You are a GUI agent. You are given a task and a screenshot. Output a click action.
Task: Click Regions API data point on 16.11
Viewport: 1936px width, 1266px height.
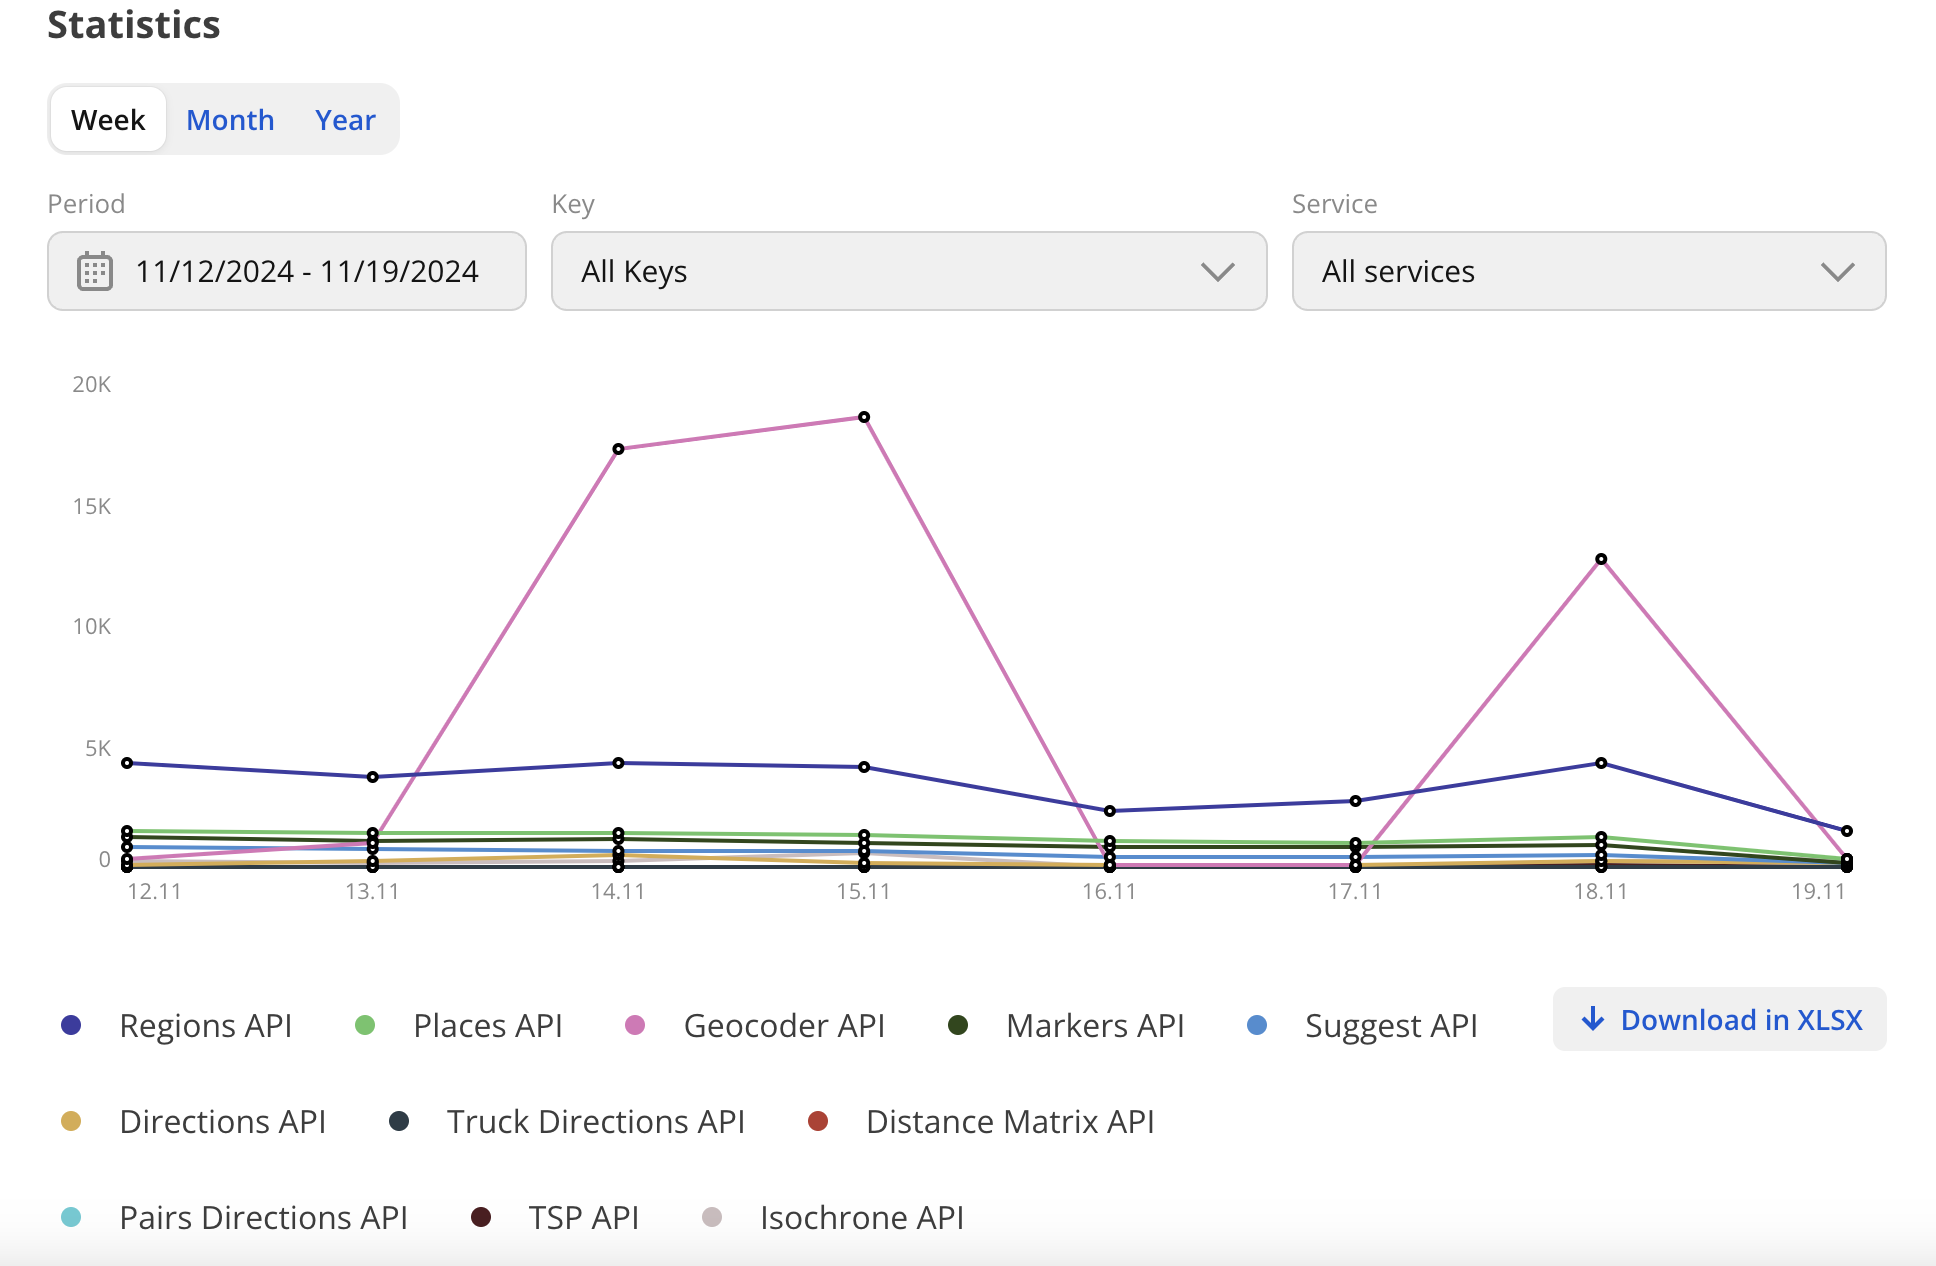click(1110, 811)
